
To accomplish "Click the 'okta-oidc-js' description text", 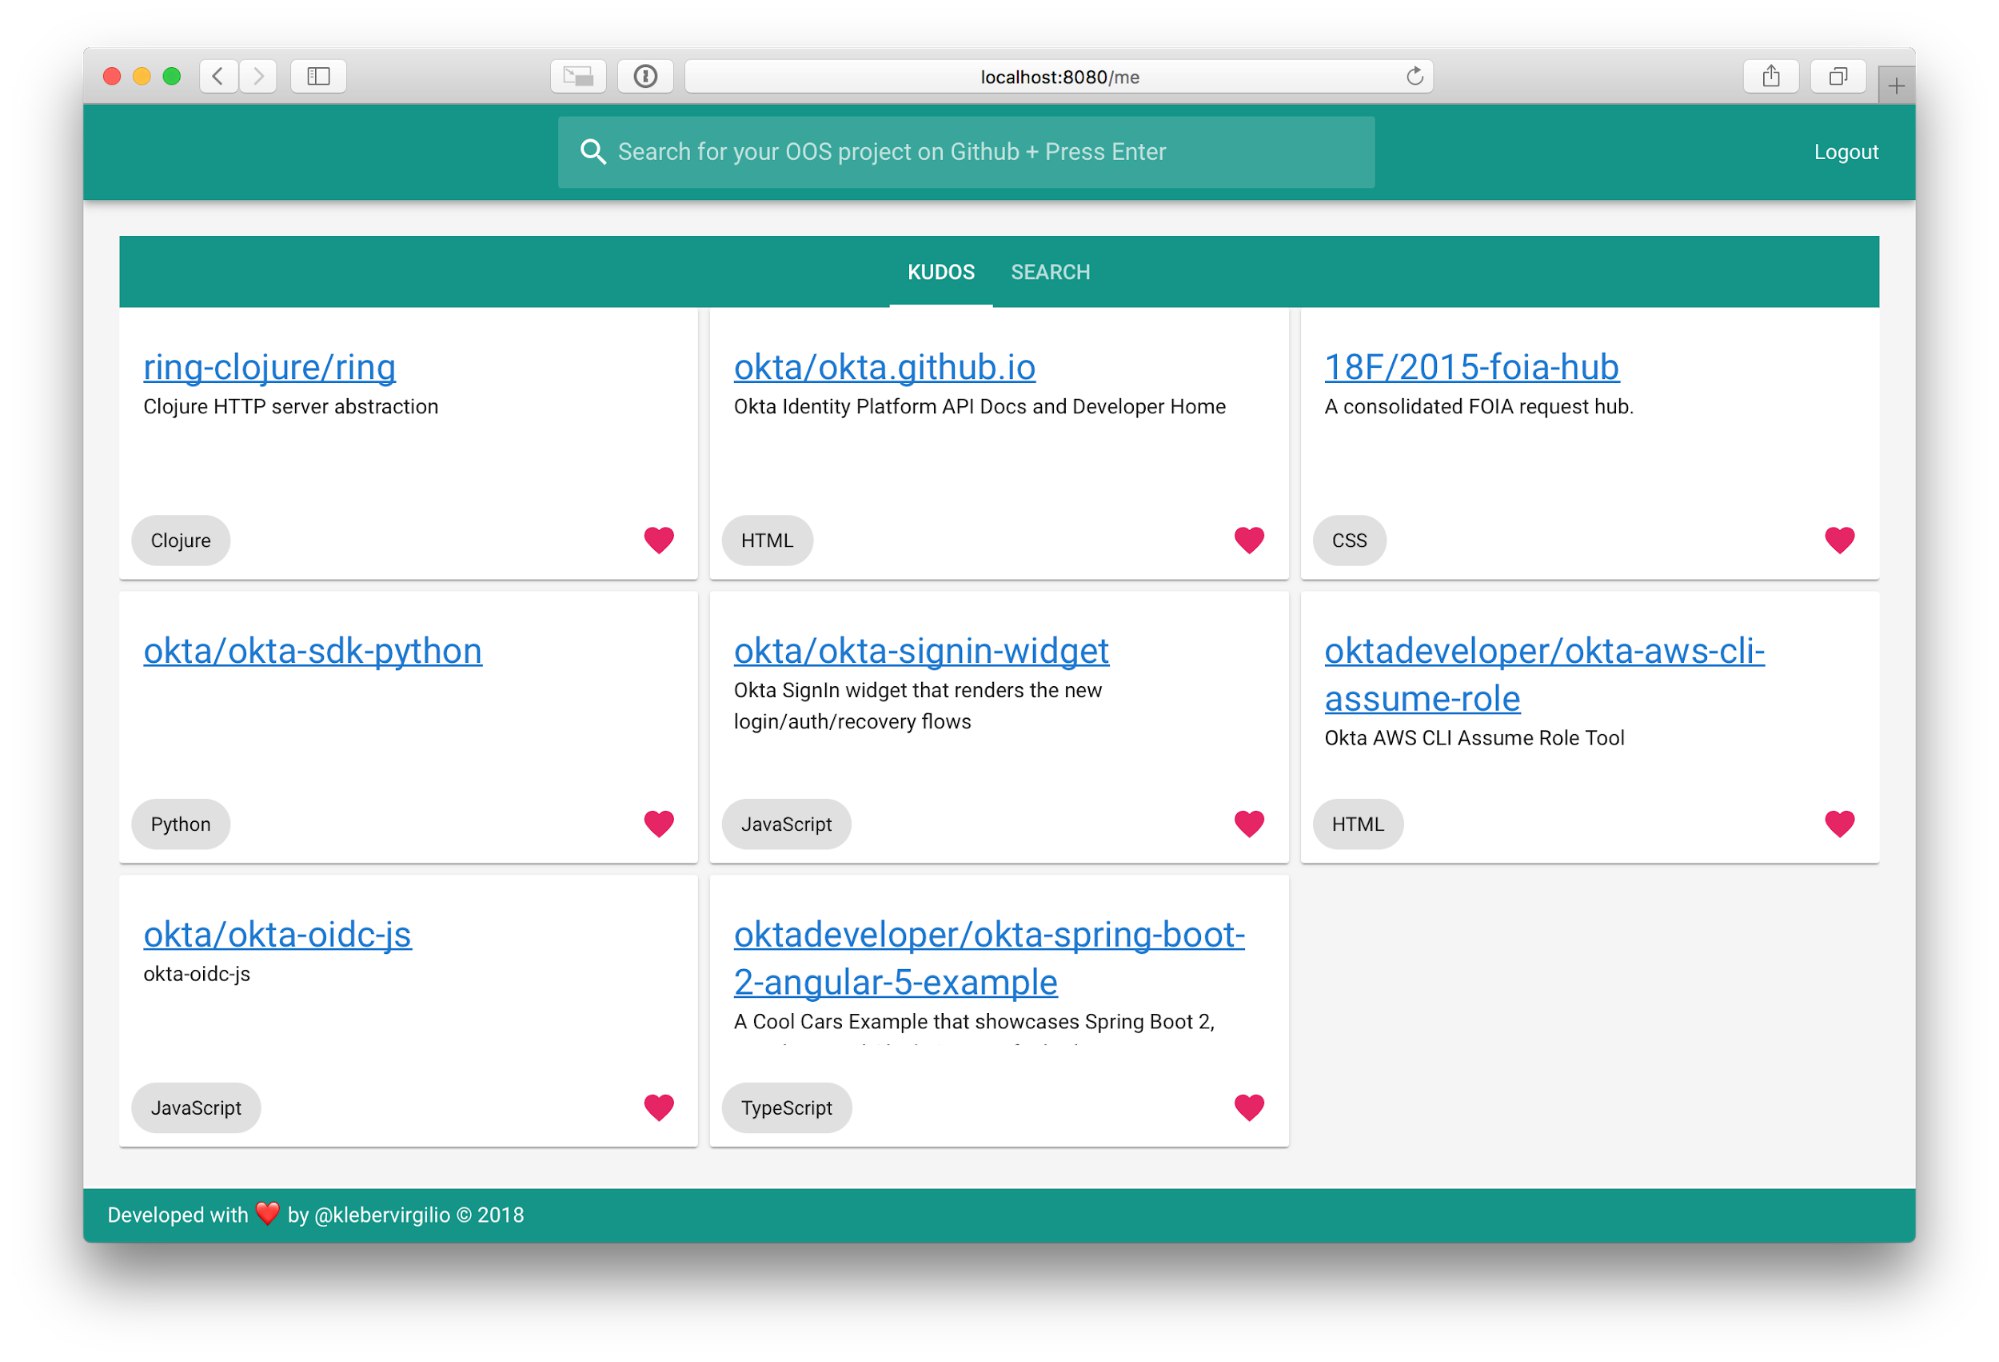I will (196, 974).
